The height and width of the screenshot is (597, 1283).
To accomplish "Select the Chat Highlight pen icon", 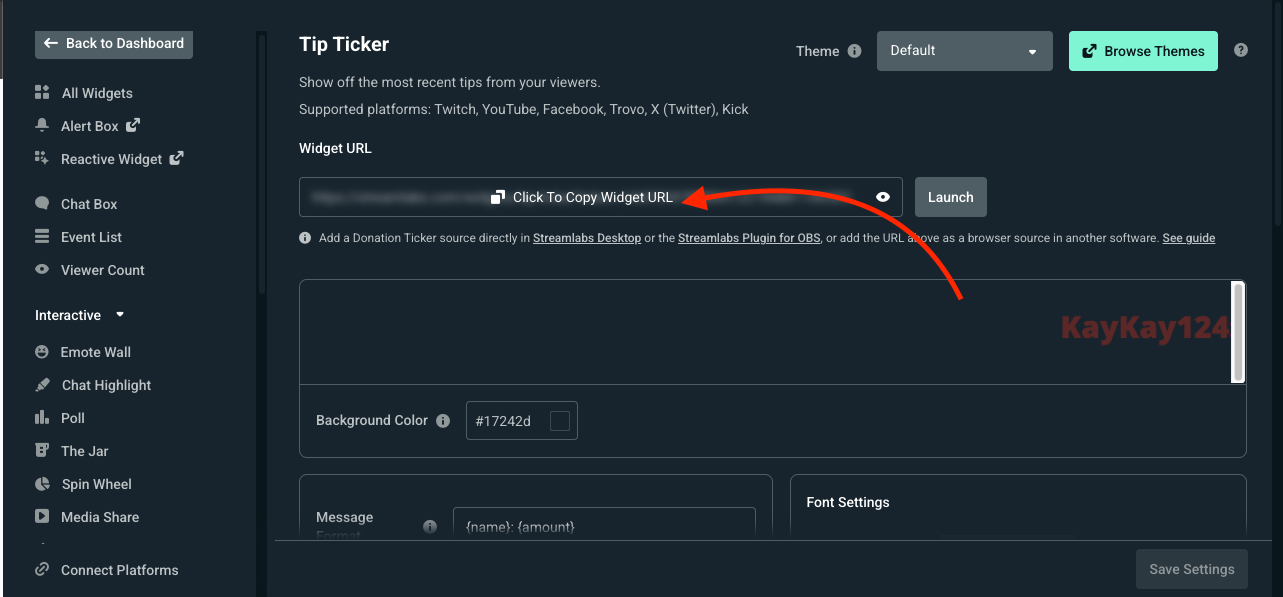I will tap(42, 384).
